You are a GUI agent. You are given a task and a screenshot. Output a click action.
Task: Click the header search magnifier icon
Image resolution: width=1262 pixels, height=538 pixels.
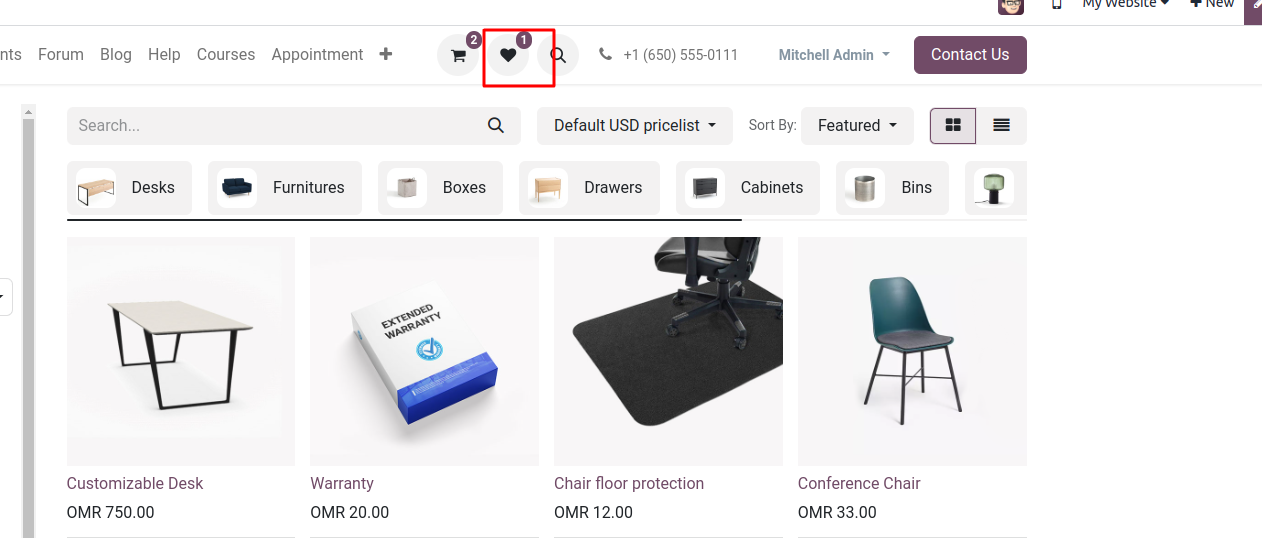(x=558, y=55)
